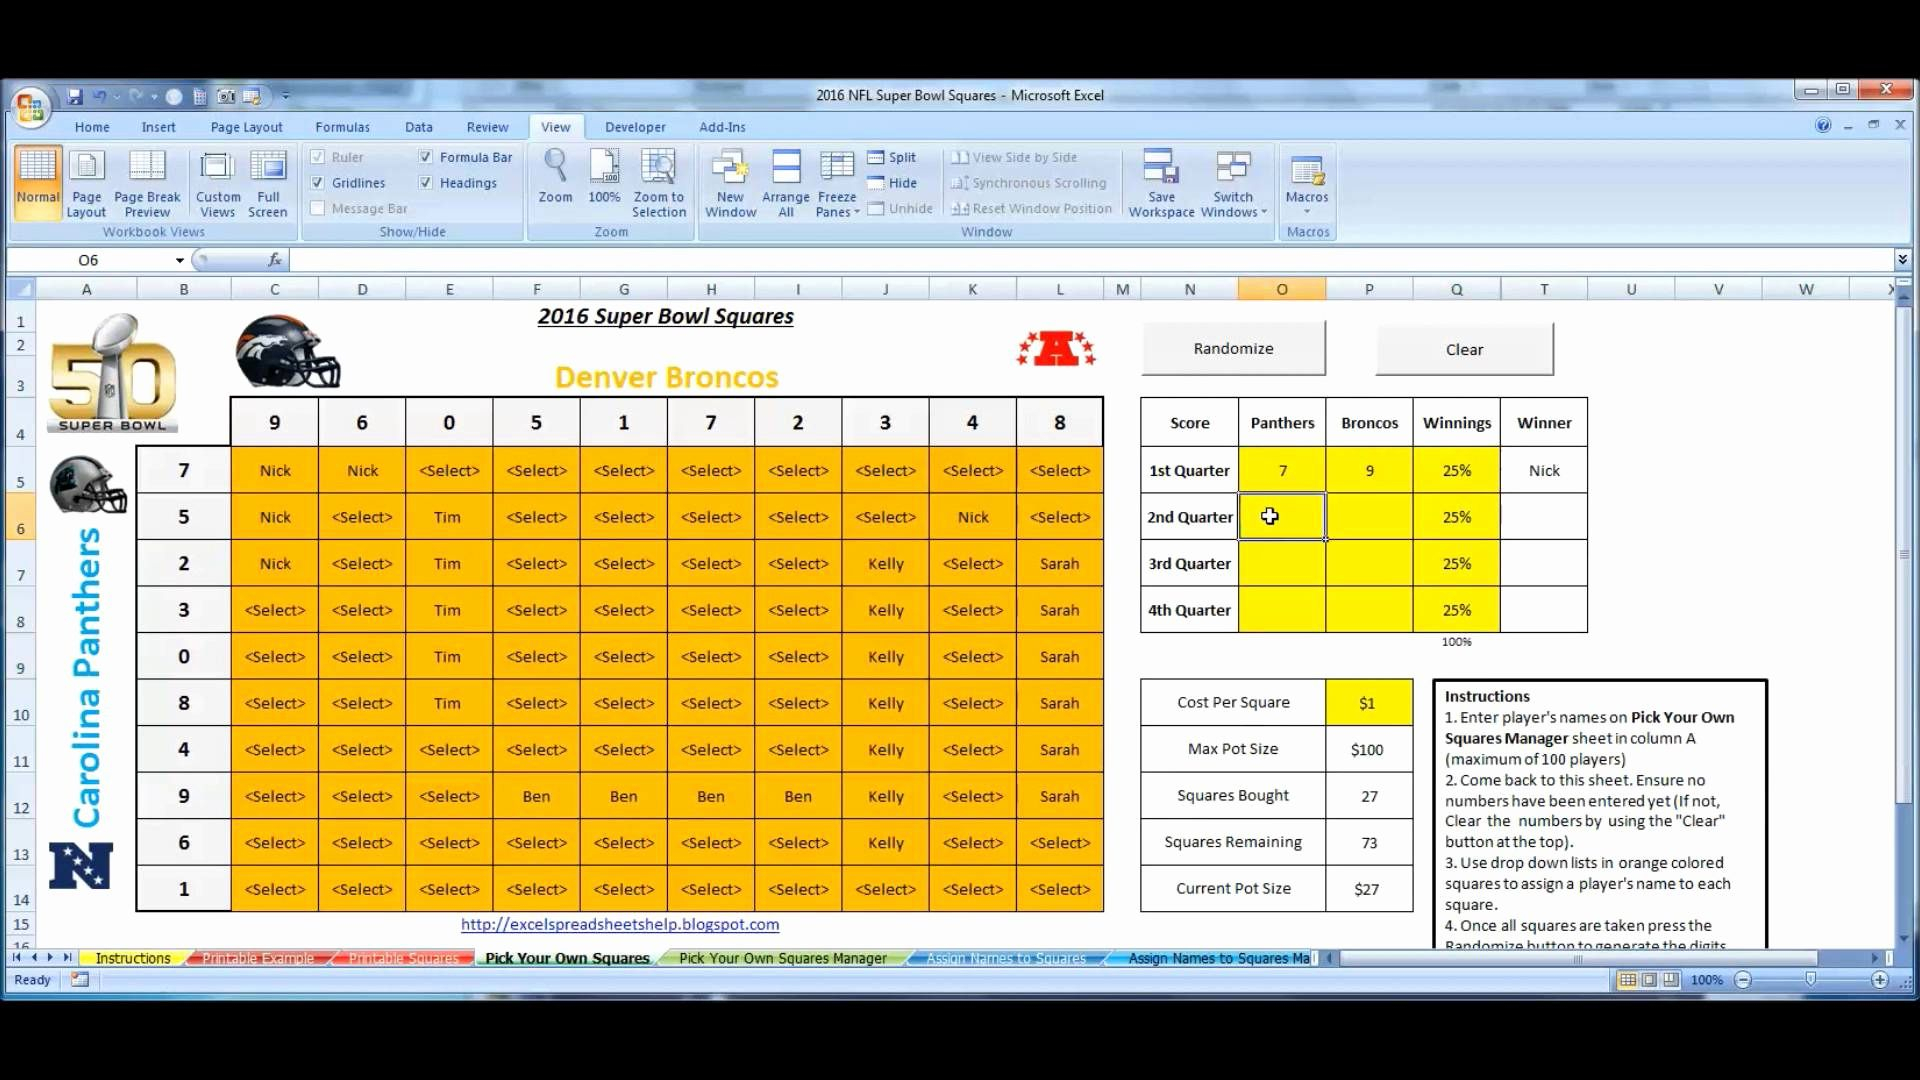
Task: Uncheck the Headings checkbox
Action: [x=427, y=182]
